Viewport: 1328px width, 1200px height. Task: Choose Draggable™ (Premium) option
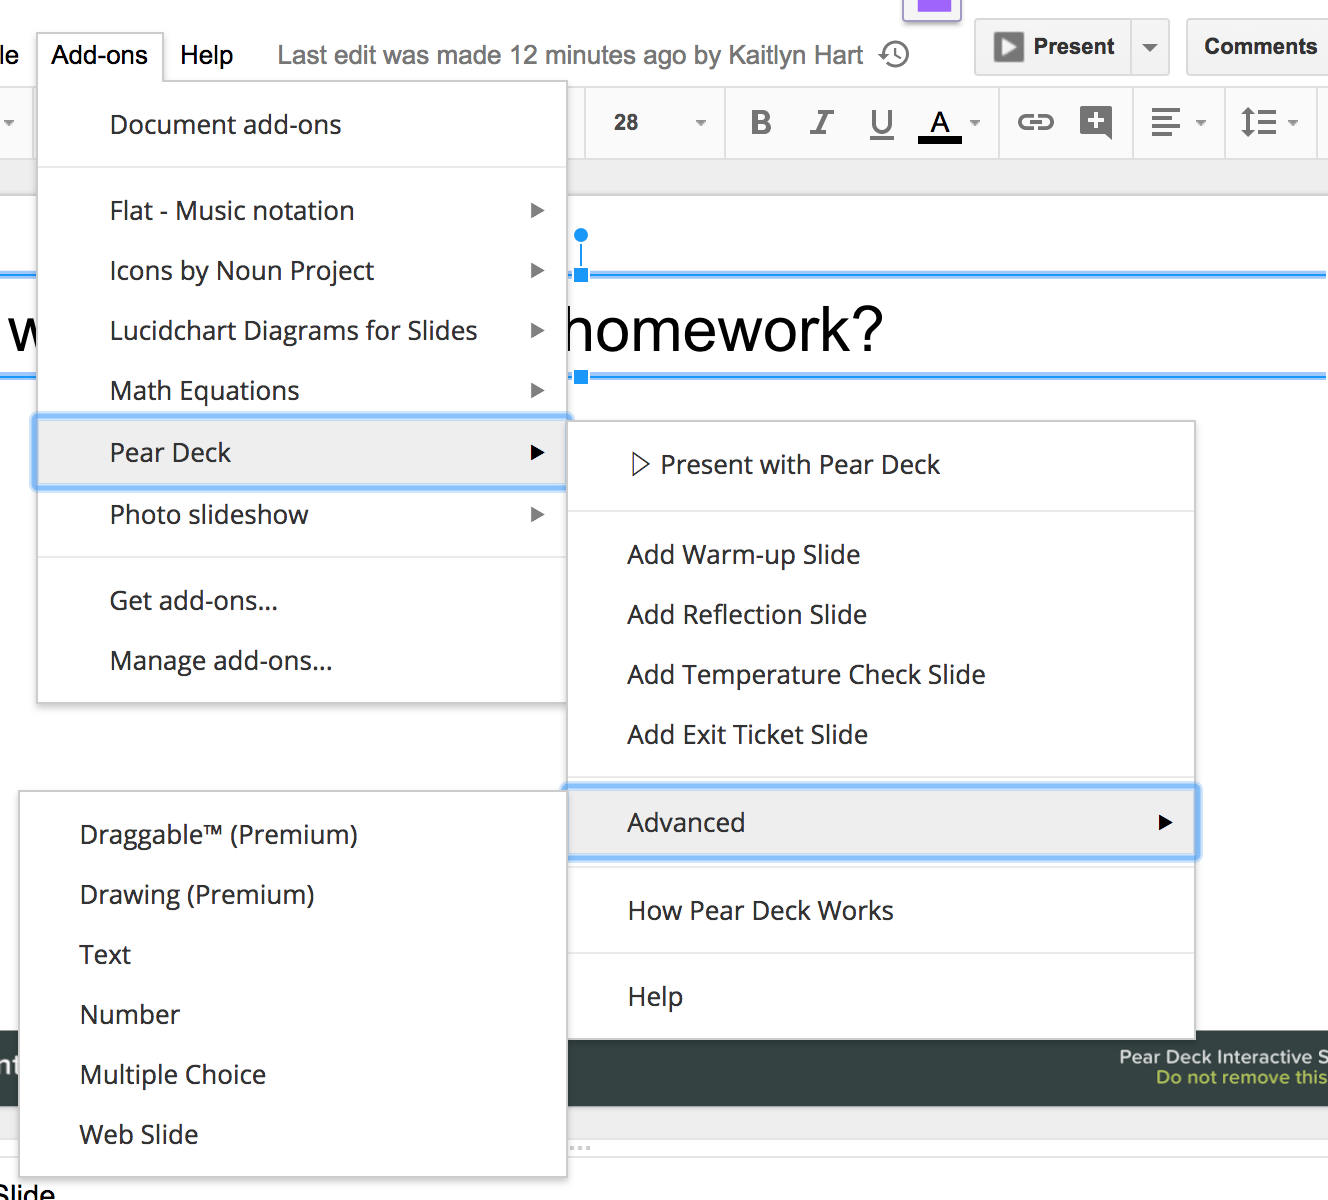pos(293,835)
